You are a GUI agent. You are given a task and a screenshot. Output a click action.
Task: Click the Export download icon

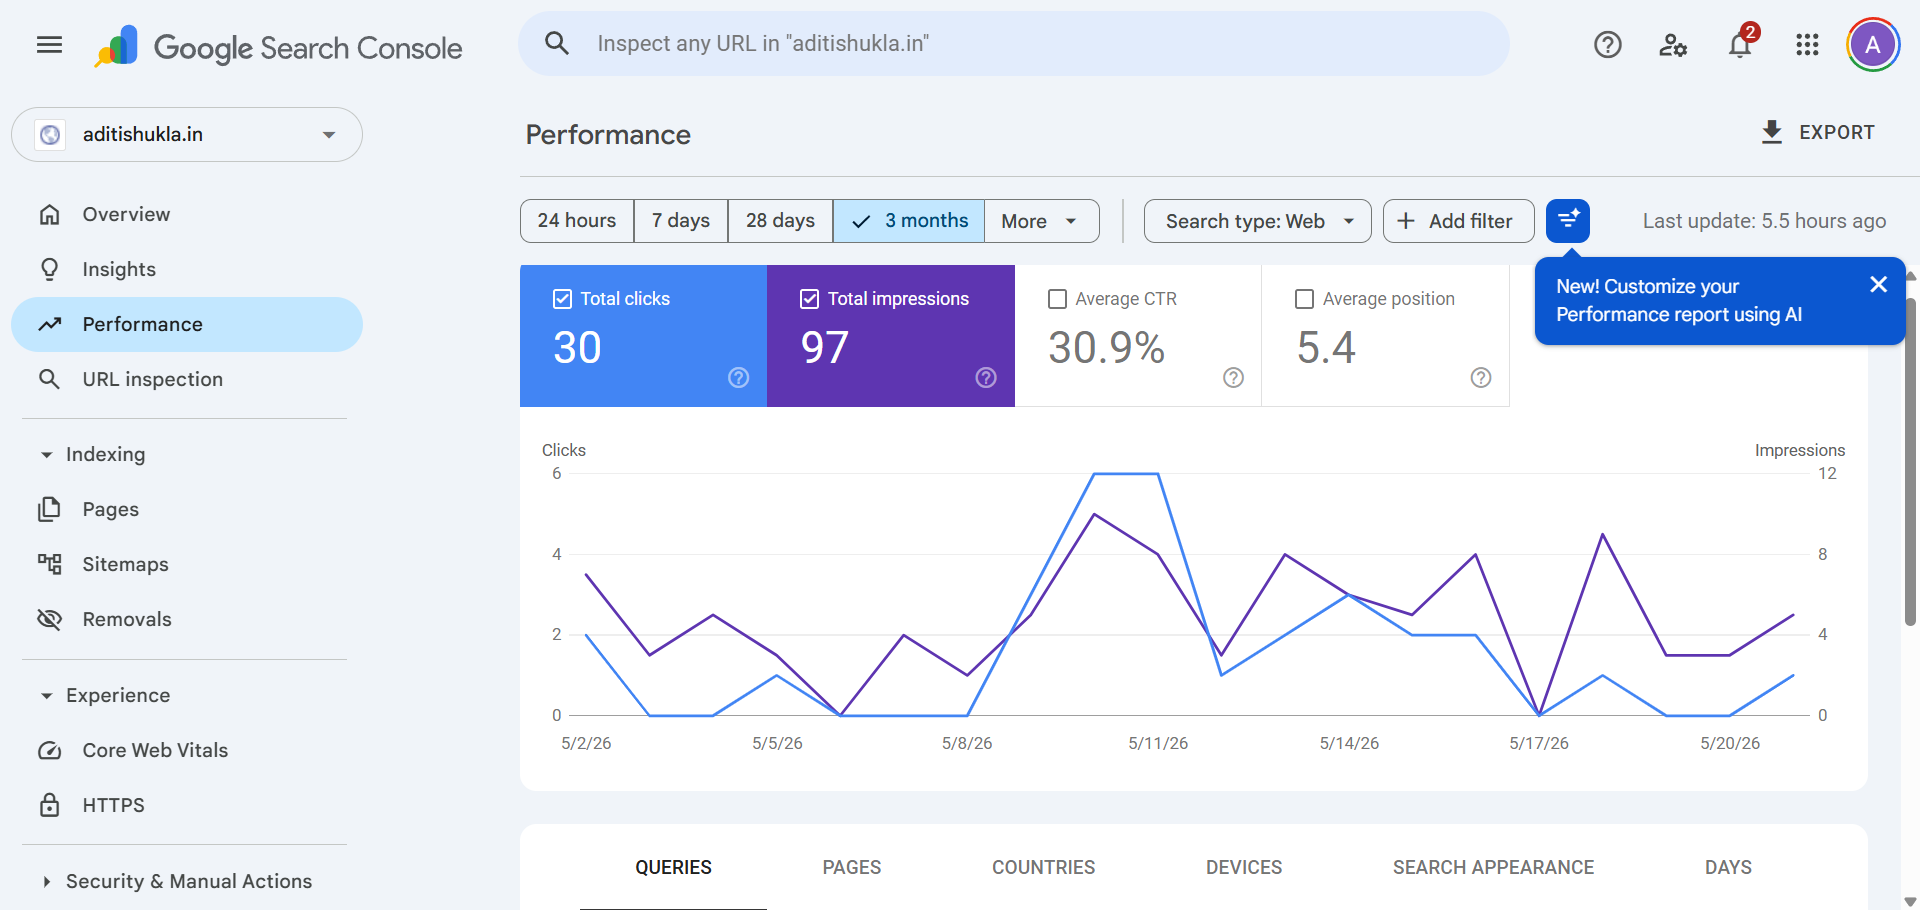1772,132
